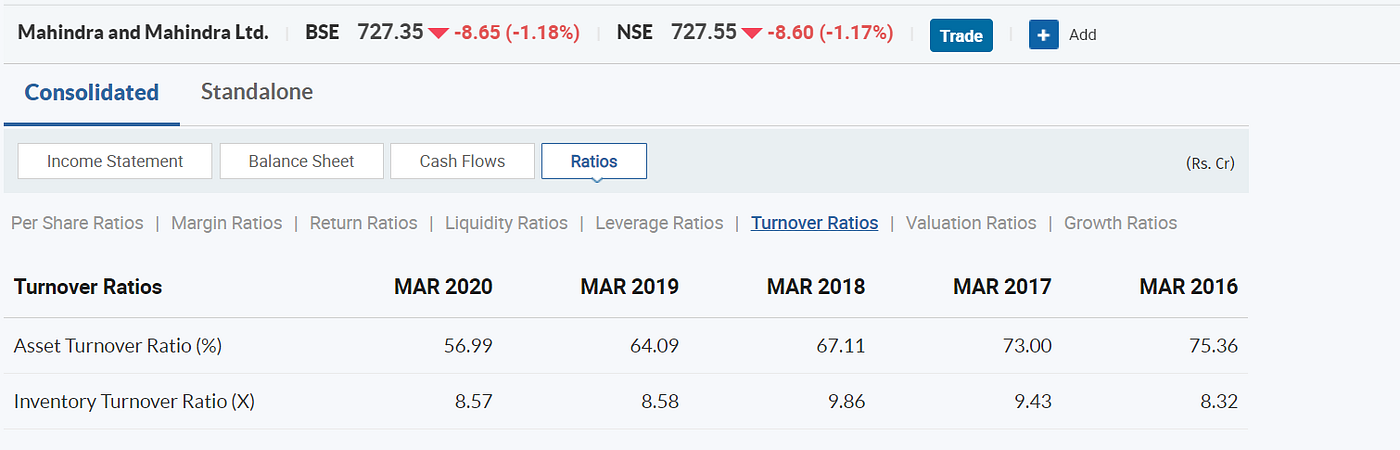Show Valuation Ratios
The image size is (1400, 450).
click(x=971, y=223)
